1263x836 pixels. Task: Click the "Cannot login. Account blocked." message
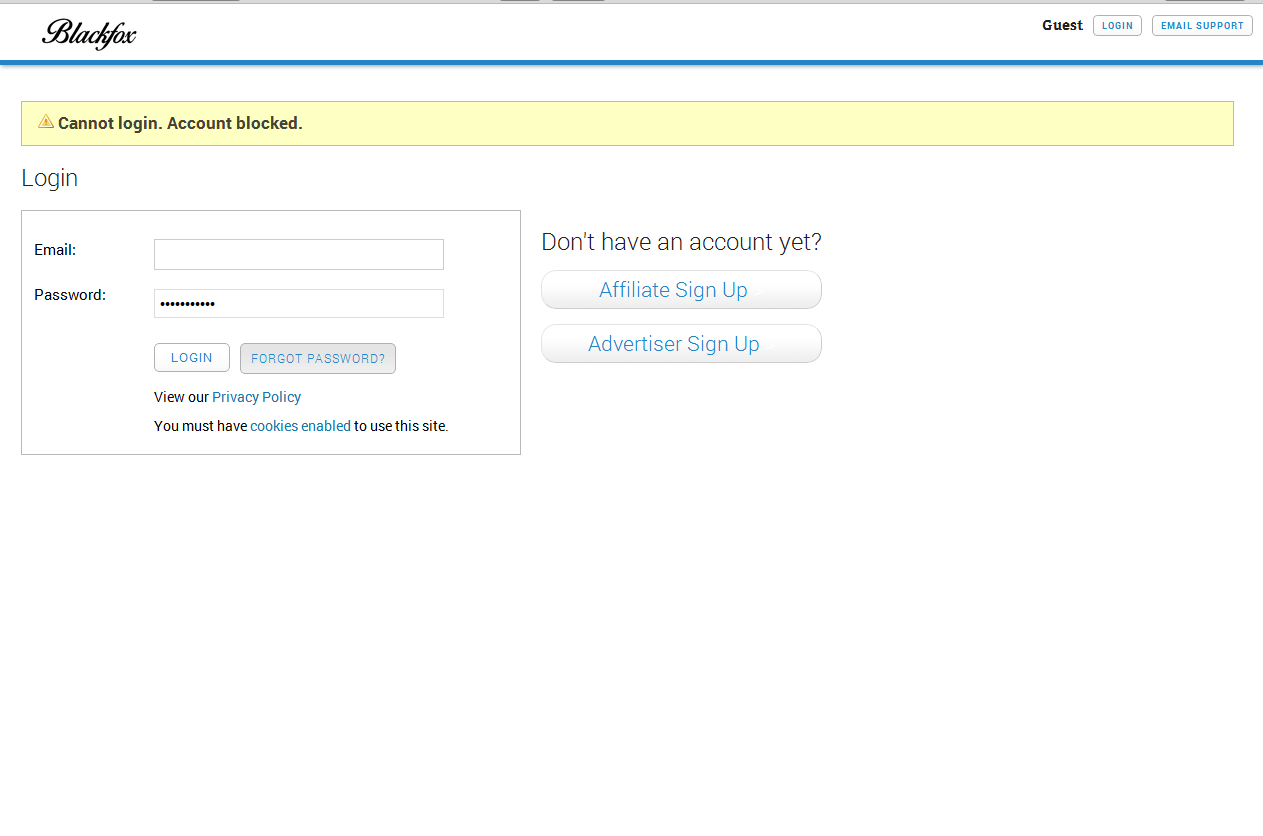(x=180, y=123)
